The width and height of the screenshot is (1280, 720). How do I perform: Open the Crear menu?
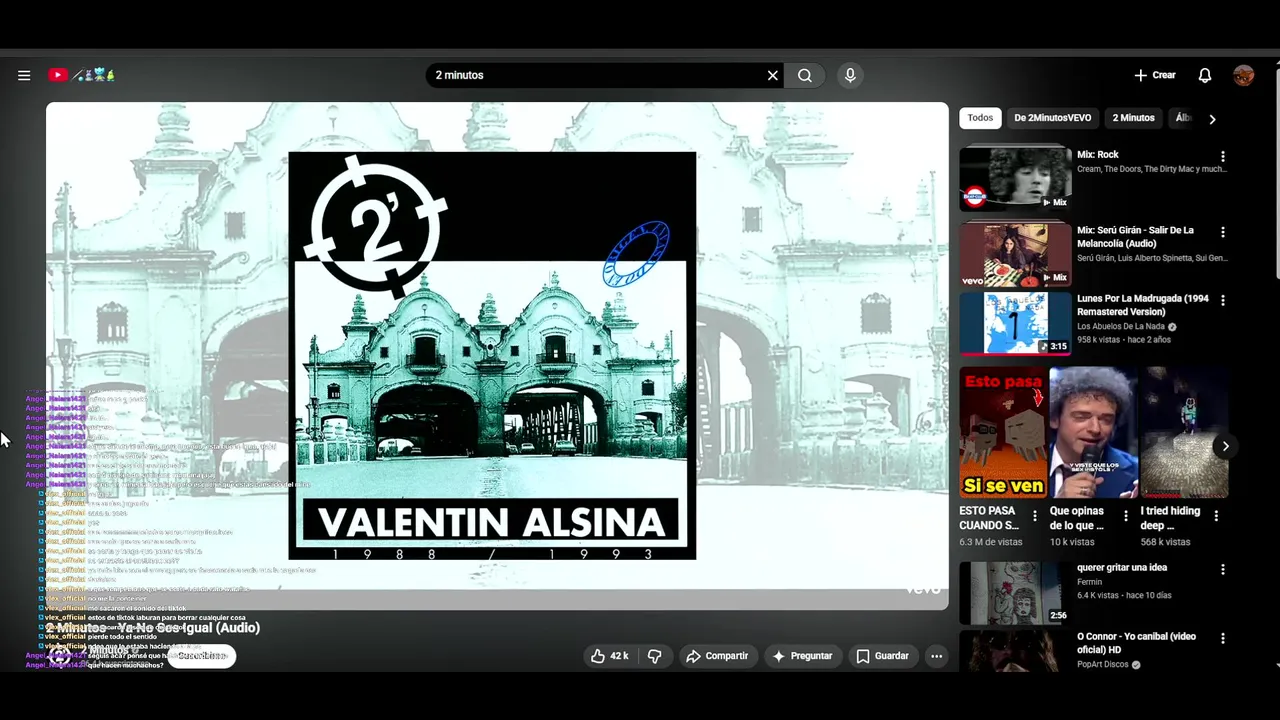(x=1155, y=75)
